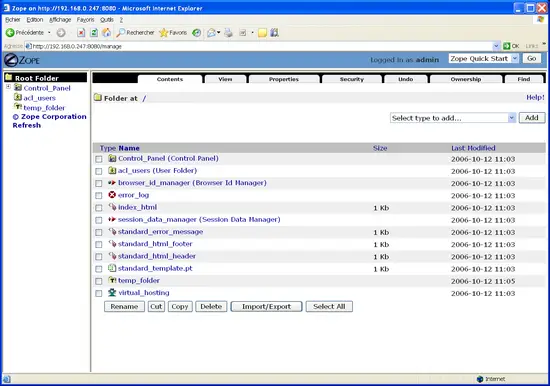Click the acl_users User Folder icon in list
The width and height of the screenshot is (550, 386).
click(112, 171)
